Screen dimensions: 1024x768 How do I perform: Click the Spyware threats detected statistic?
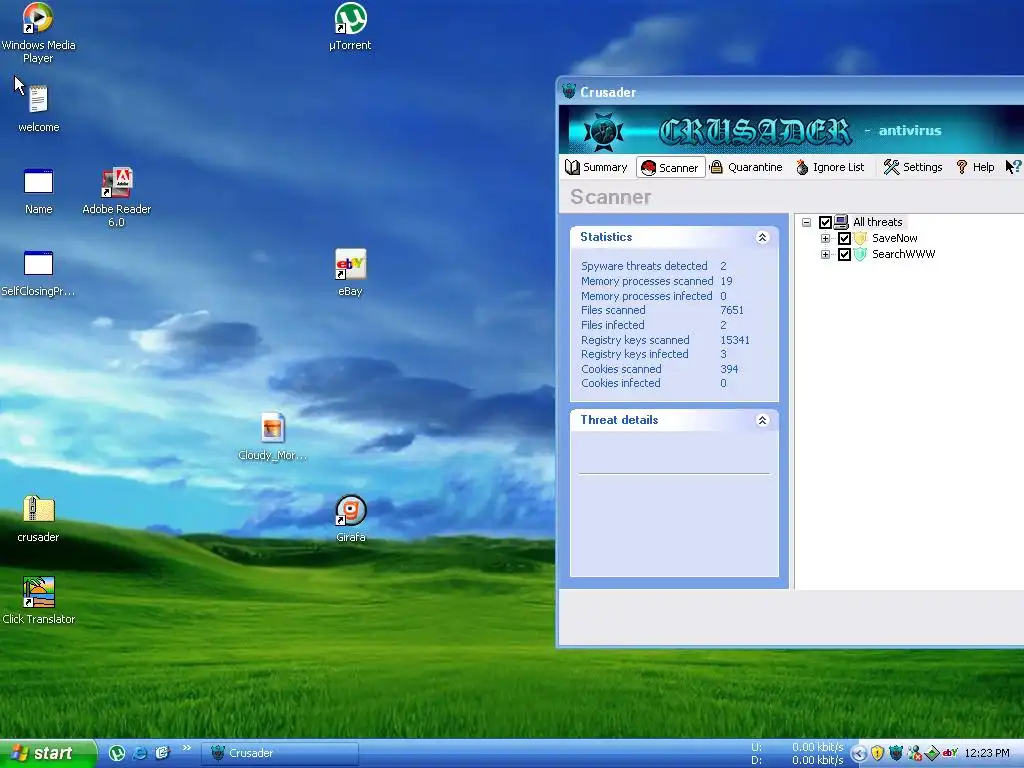pos(644,266)
